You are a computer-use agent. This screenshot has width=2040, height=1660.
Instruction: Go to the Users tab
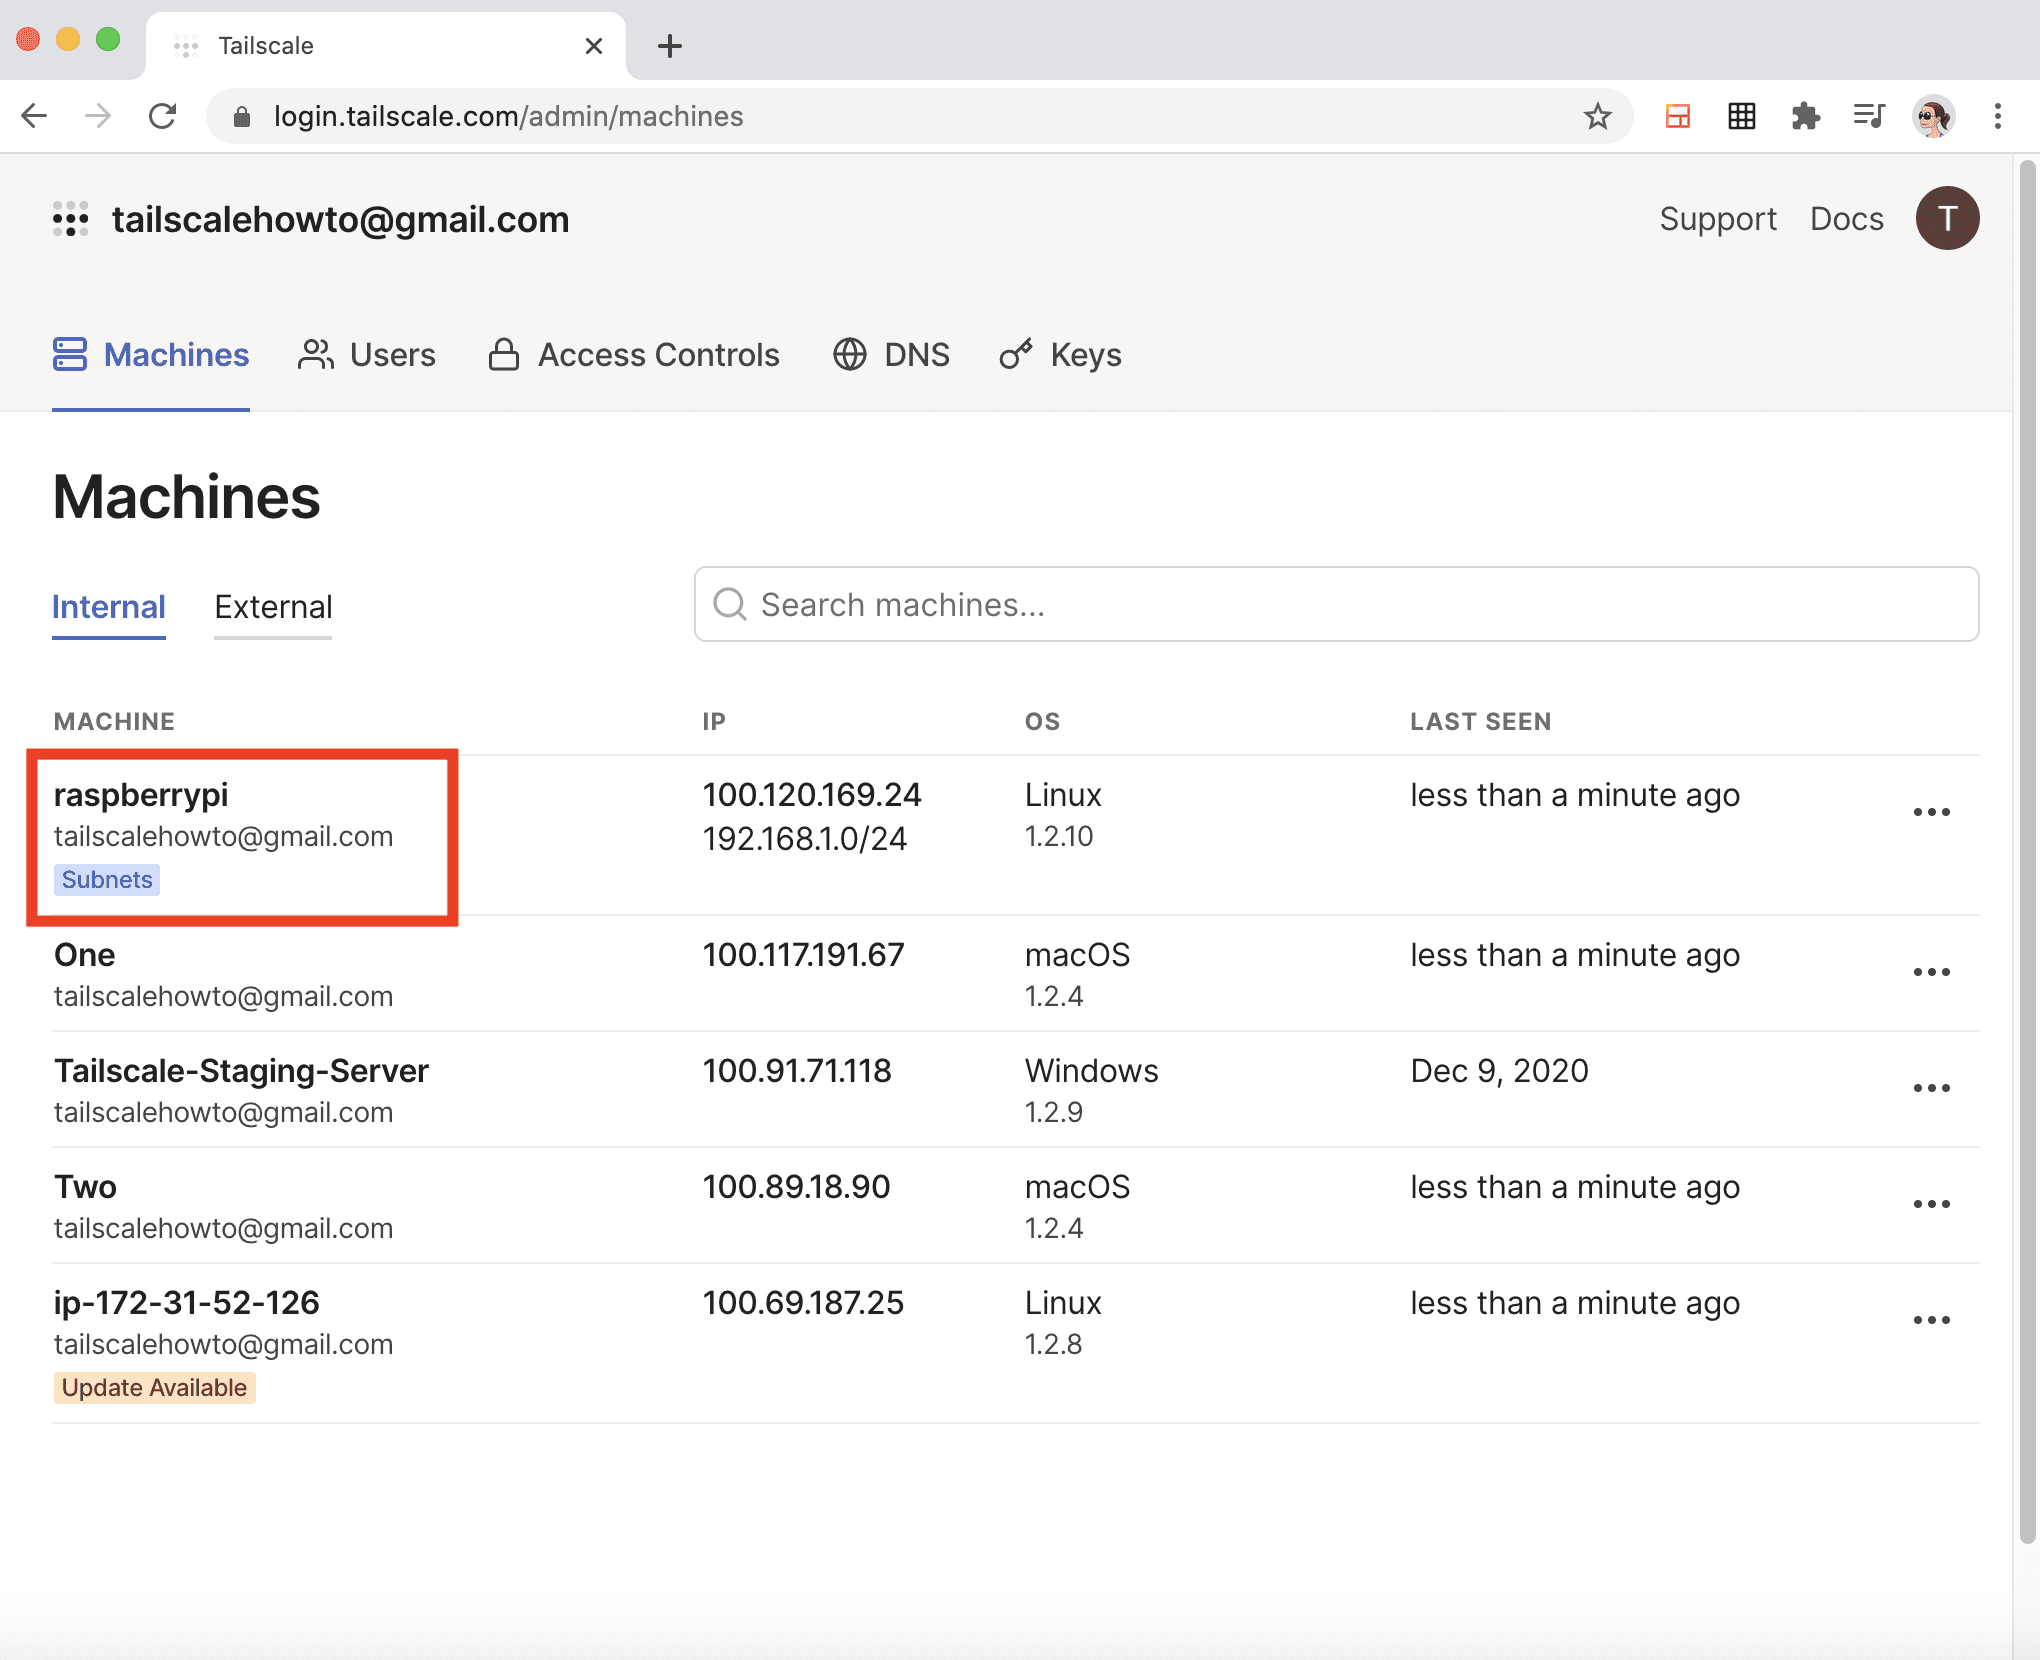367,355
